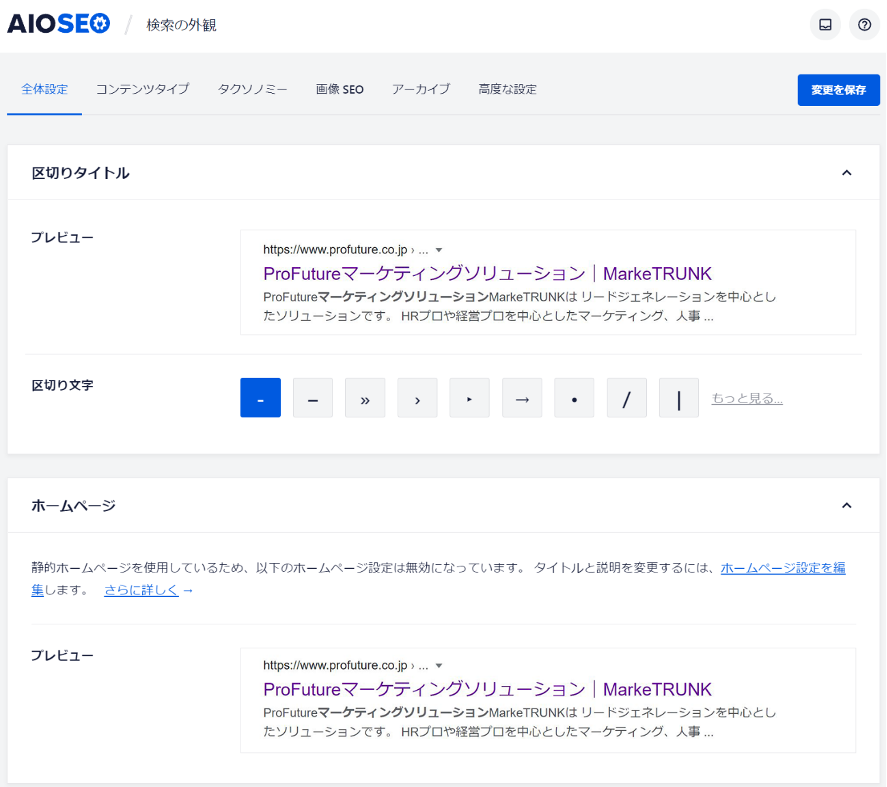887x787 pixels.
Task: Switch to the コンテンツタイプ tab
Action: click(x=142, y=89)
